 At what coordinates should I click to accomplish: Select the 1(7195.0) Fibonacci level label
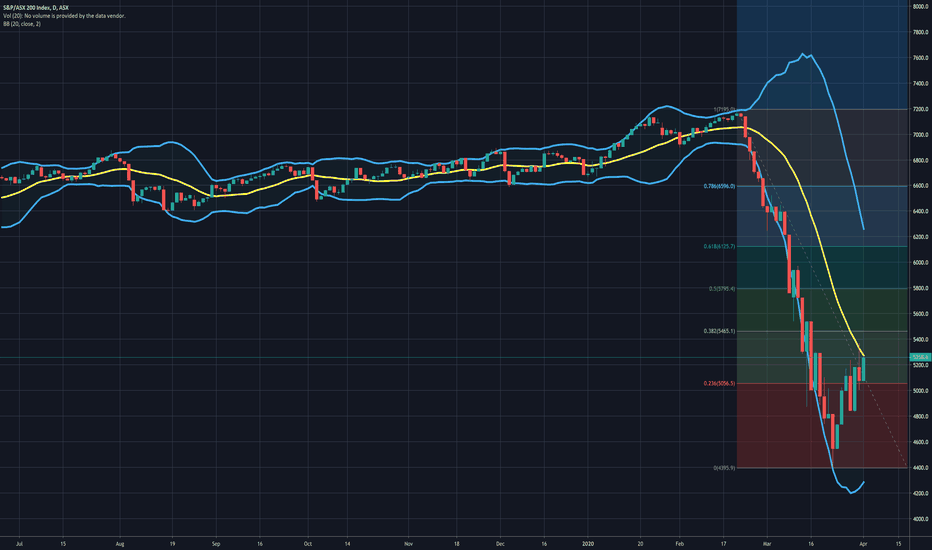pos(724,109)
